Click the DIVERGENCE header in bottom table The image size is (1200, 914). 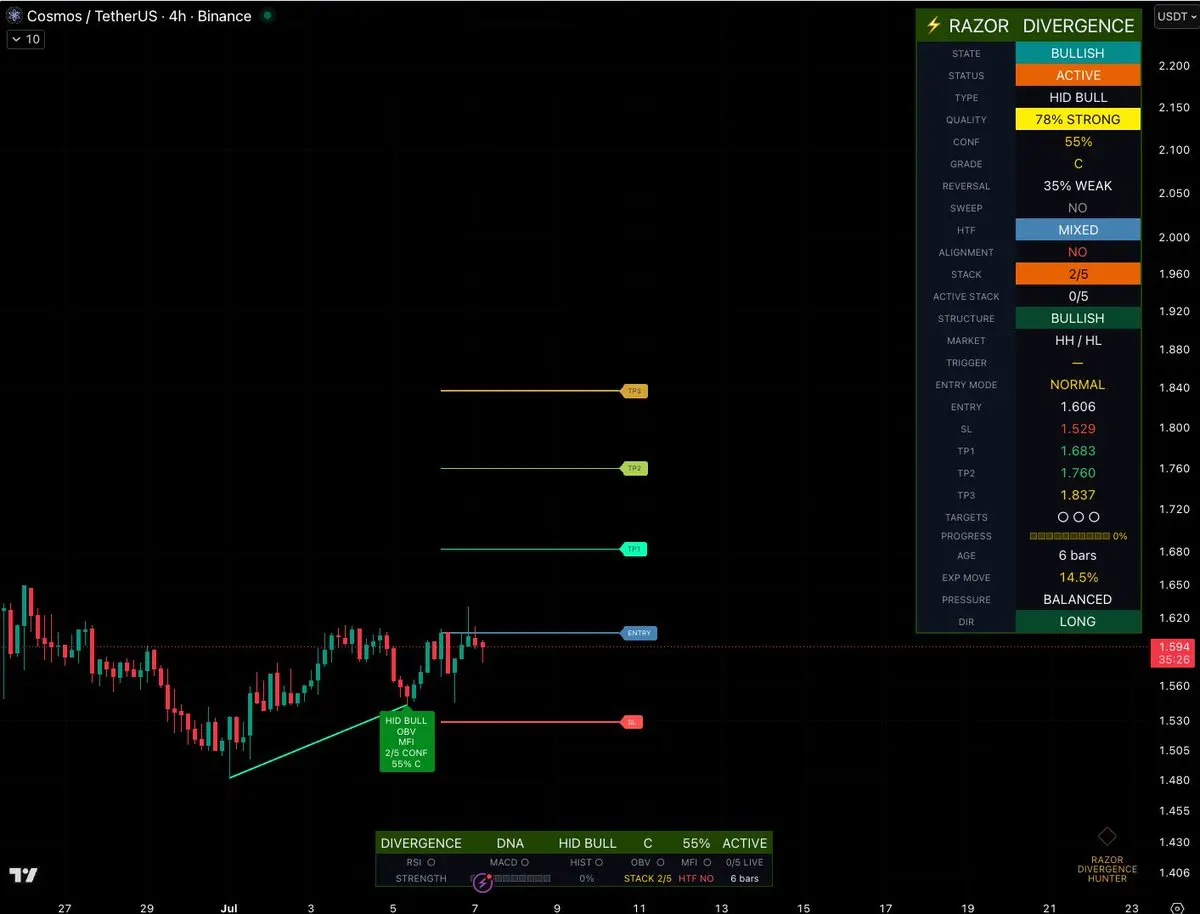(421, 843)
